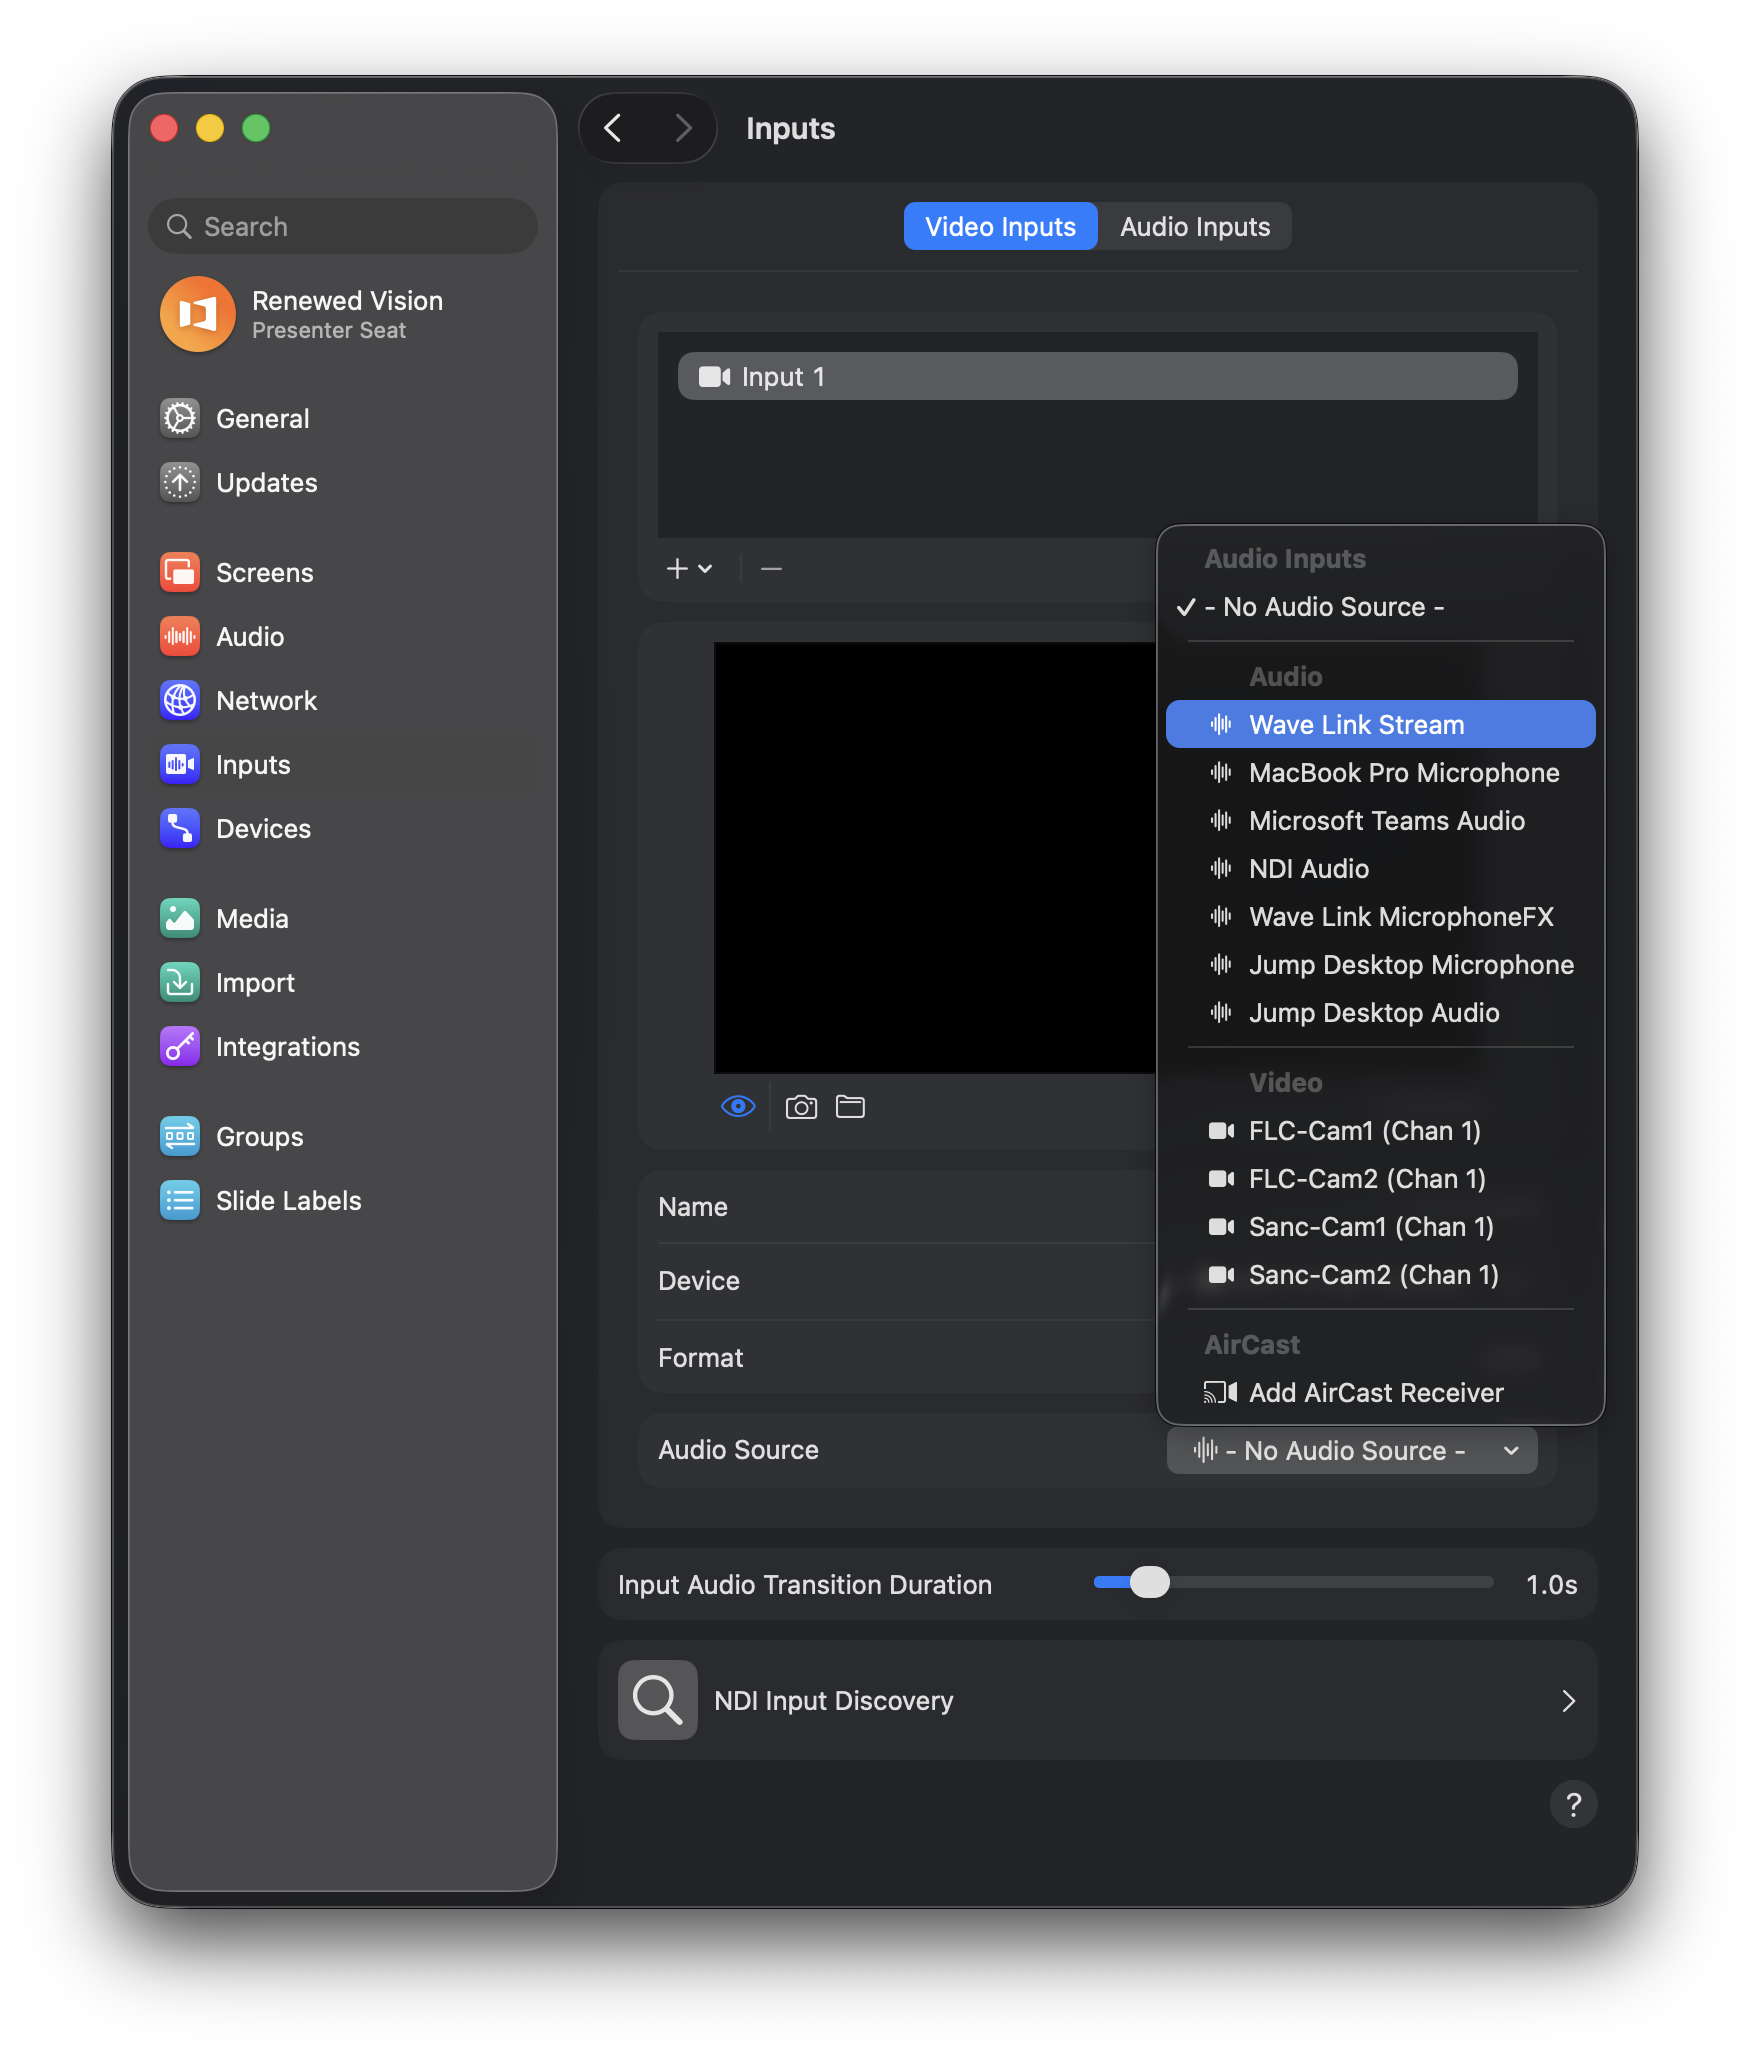Image resolution: width=1750 pixels, height=2056 pixels.
Task: Switch to the Video Inputs tab
Action: 1000,227
